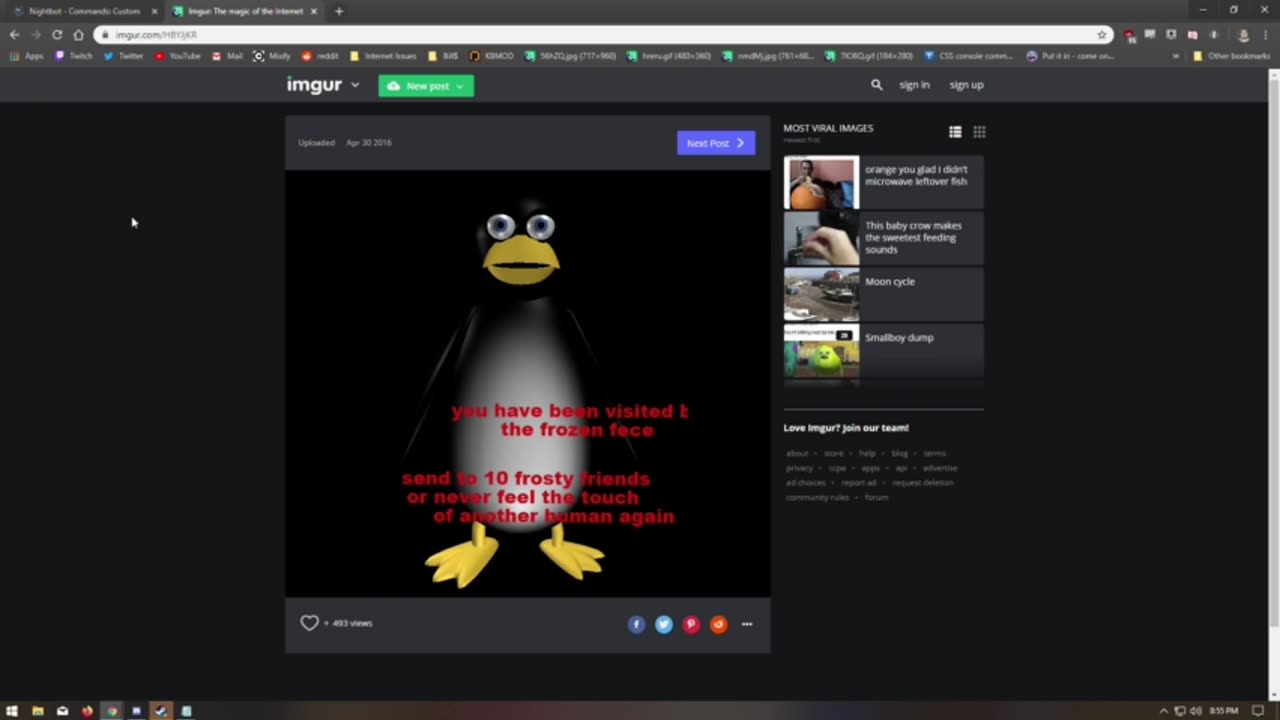This screenshot has width=1280, height=720.
Task: Open the store footer link
Action: pos(833,453)
